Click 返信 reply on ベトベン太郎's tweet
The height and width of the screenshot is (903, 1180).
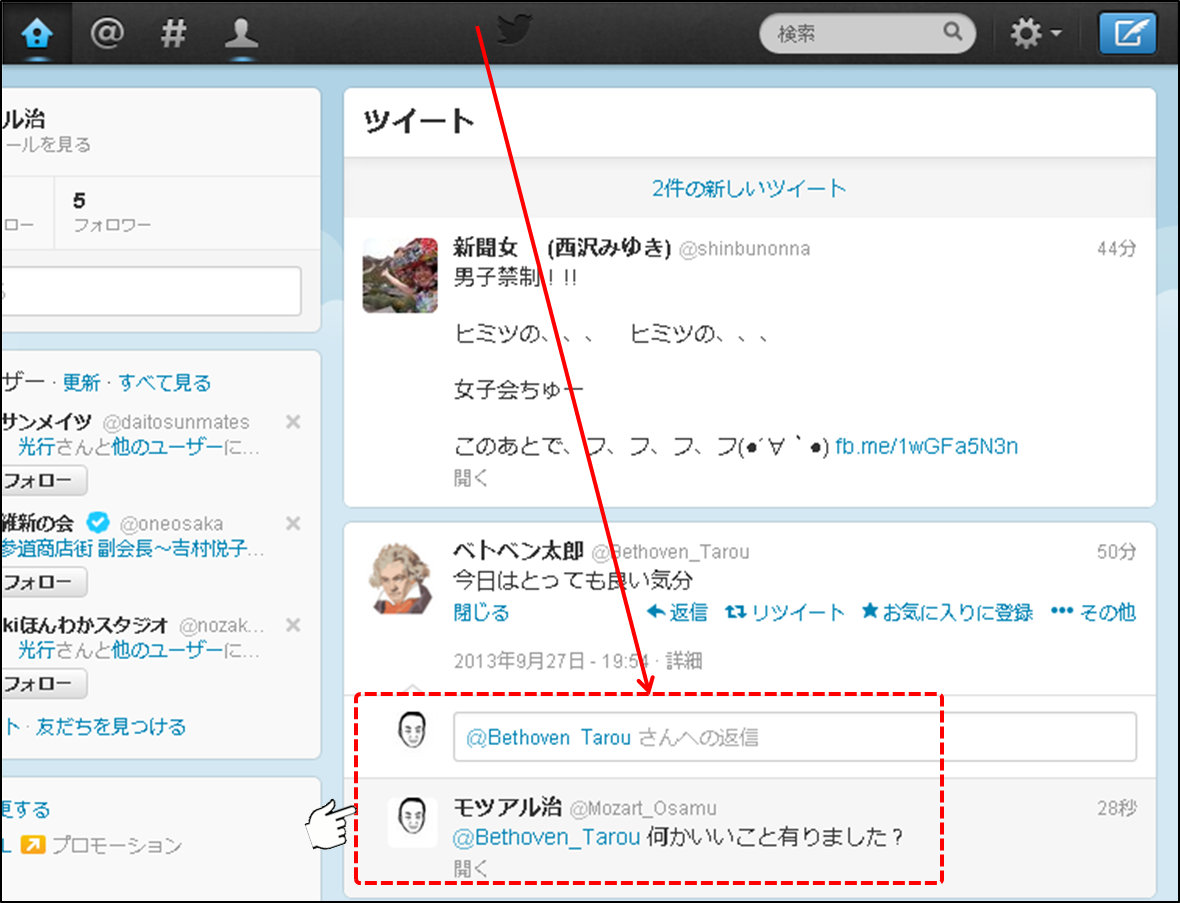(x=677, y=612)
